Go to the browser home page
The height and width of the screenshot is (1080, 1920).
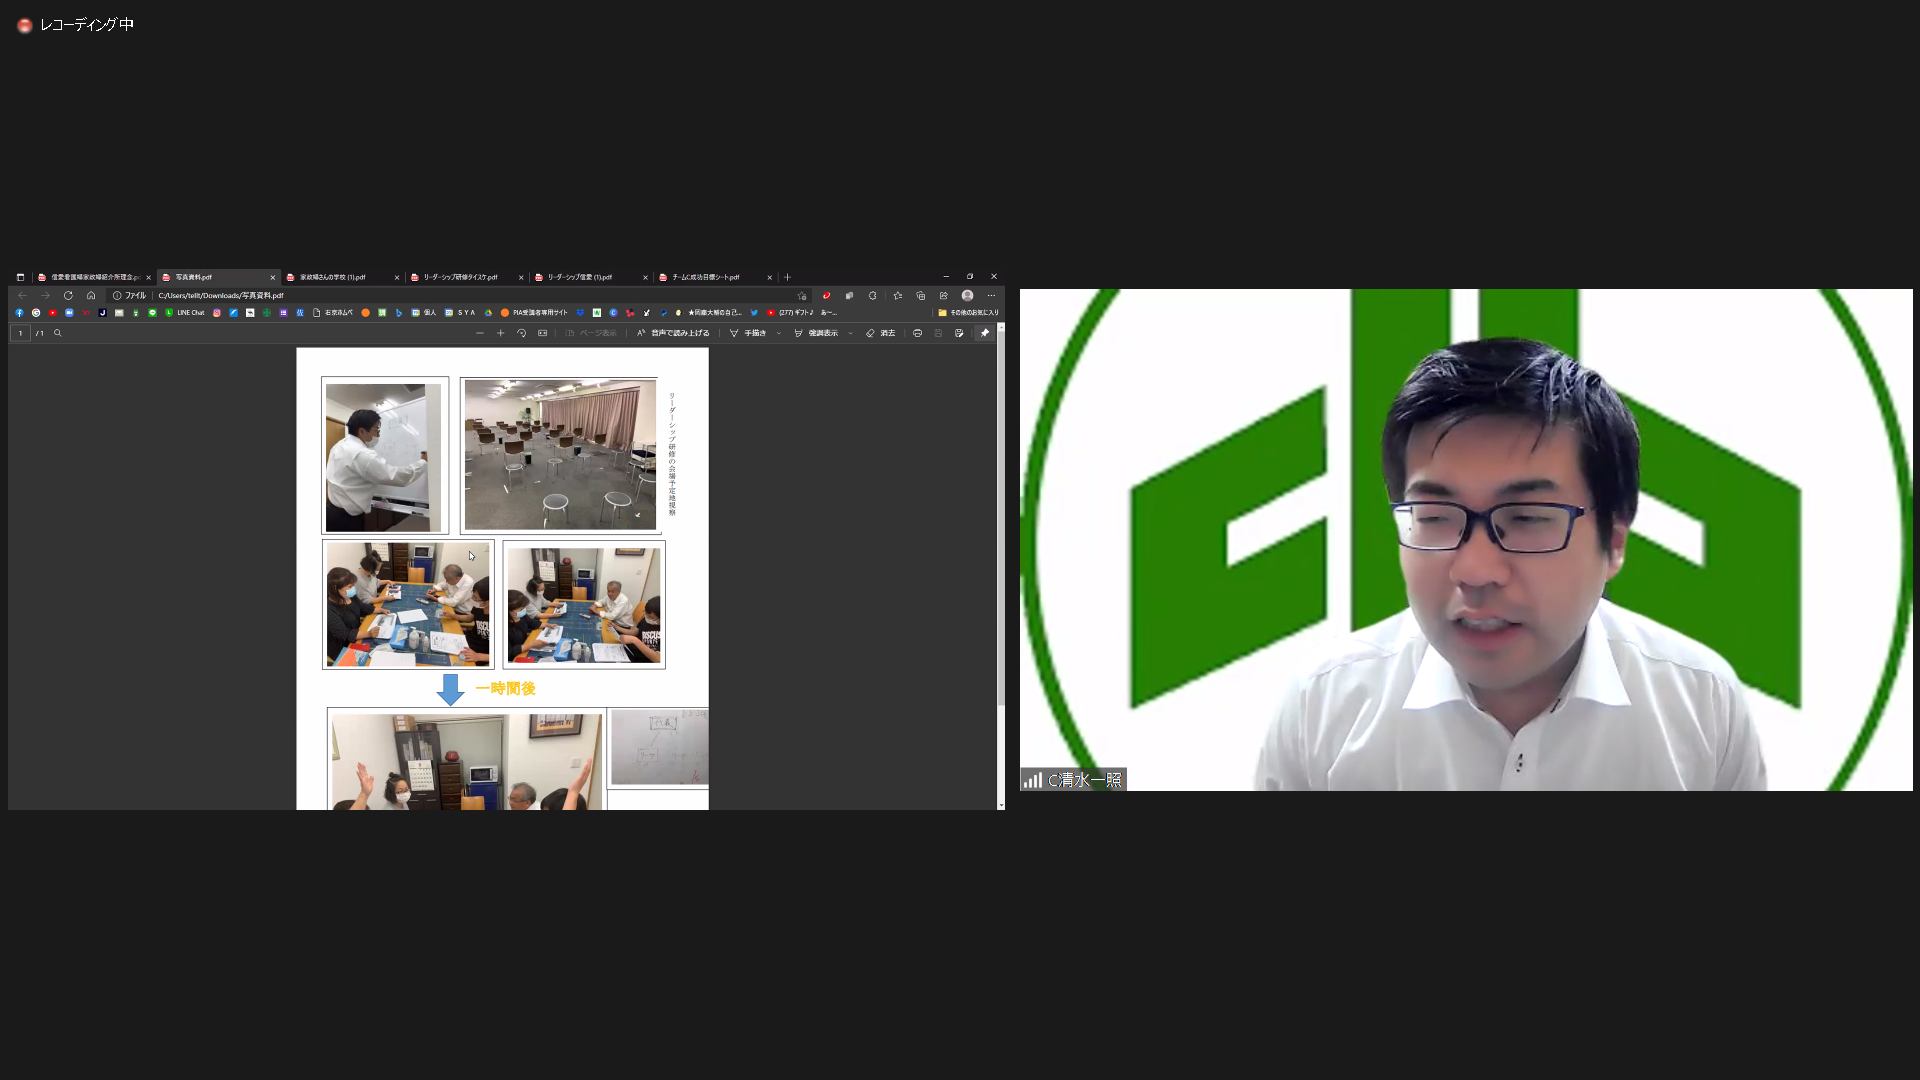[91, 295]
